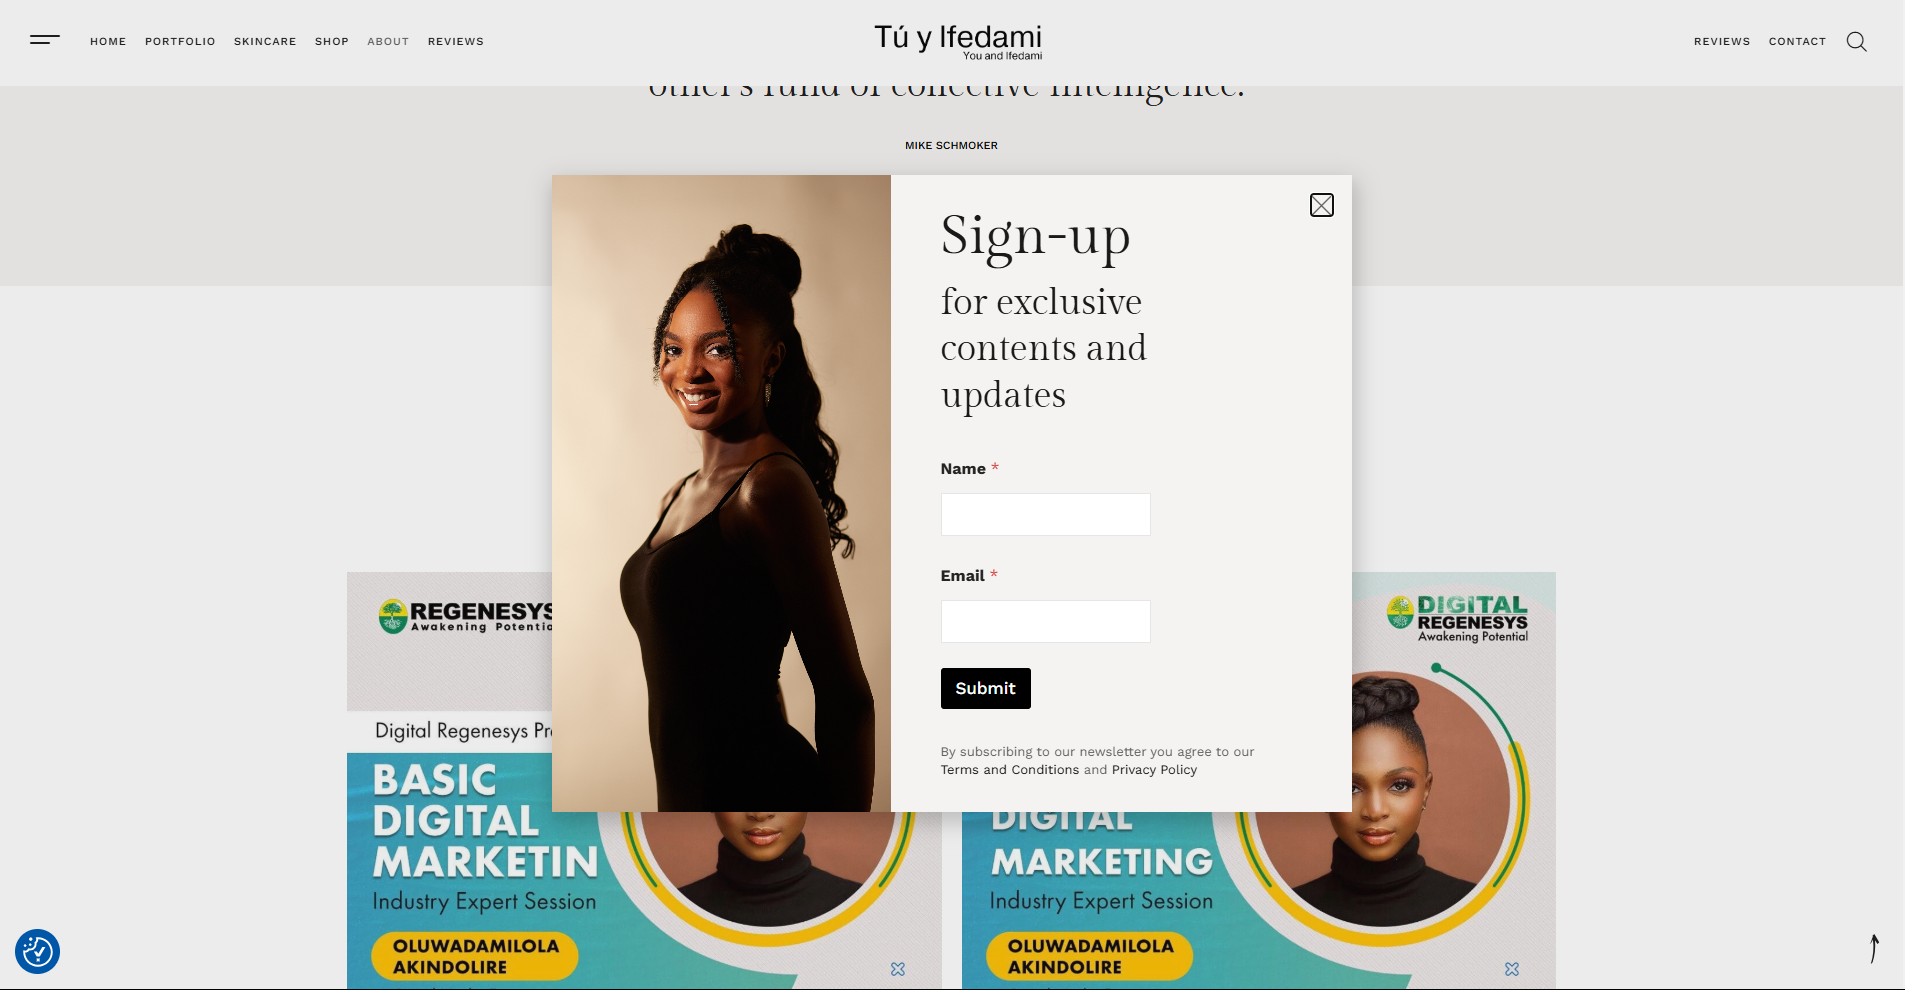
Task: Open the Contact link in header
Action: tap(1797, 41)
